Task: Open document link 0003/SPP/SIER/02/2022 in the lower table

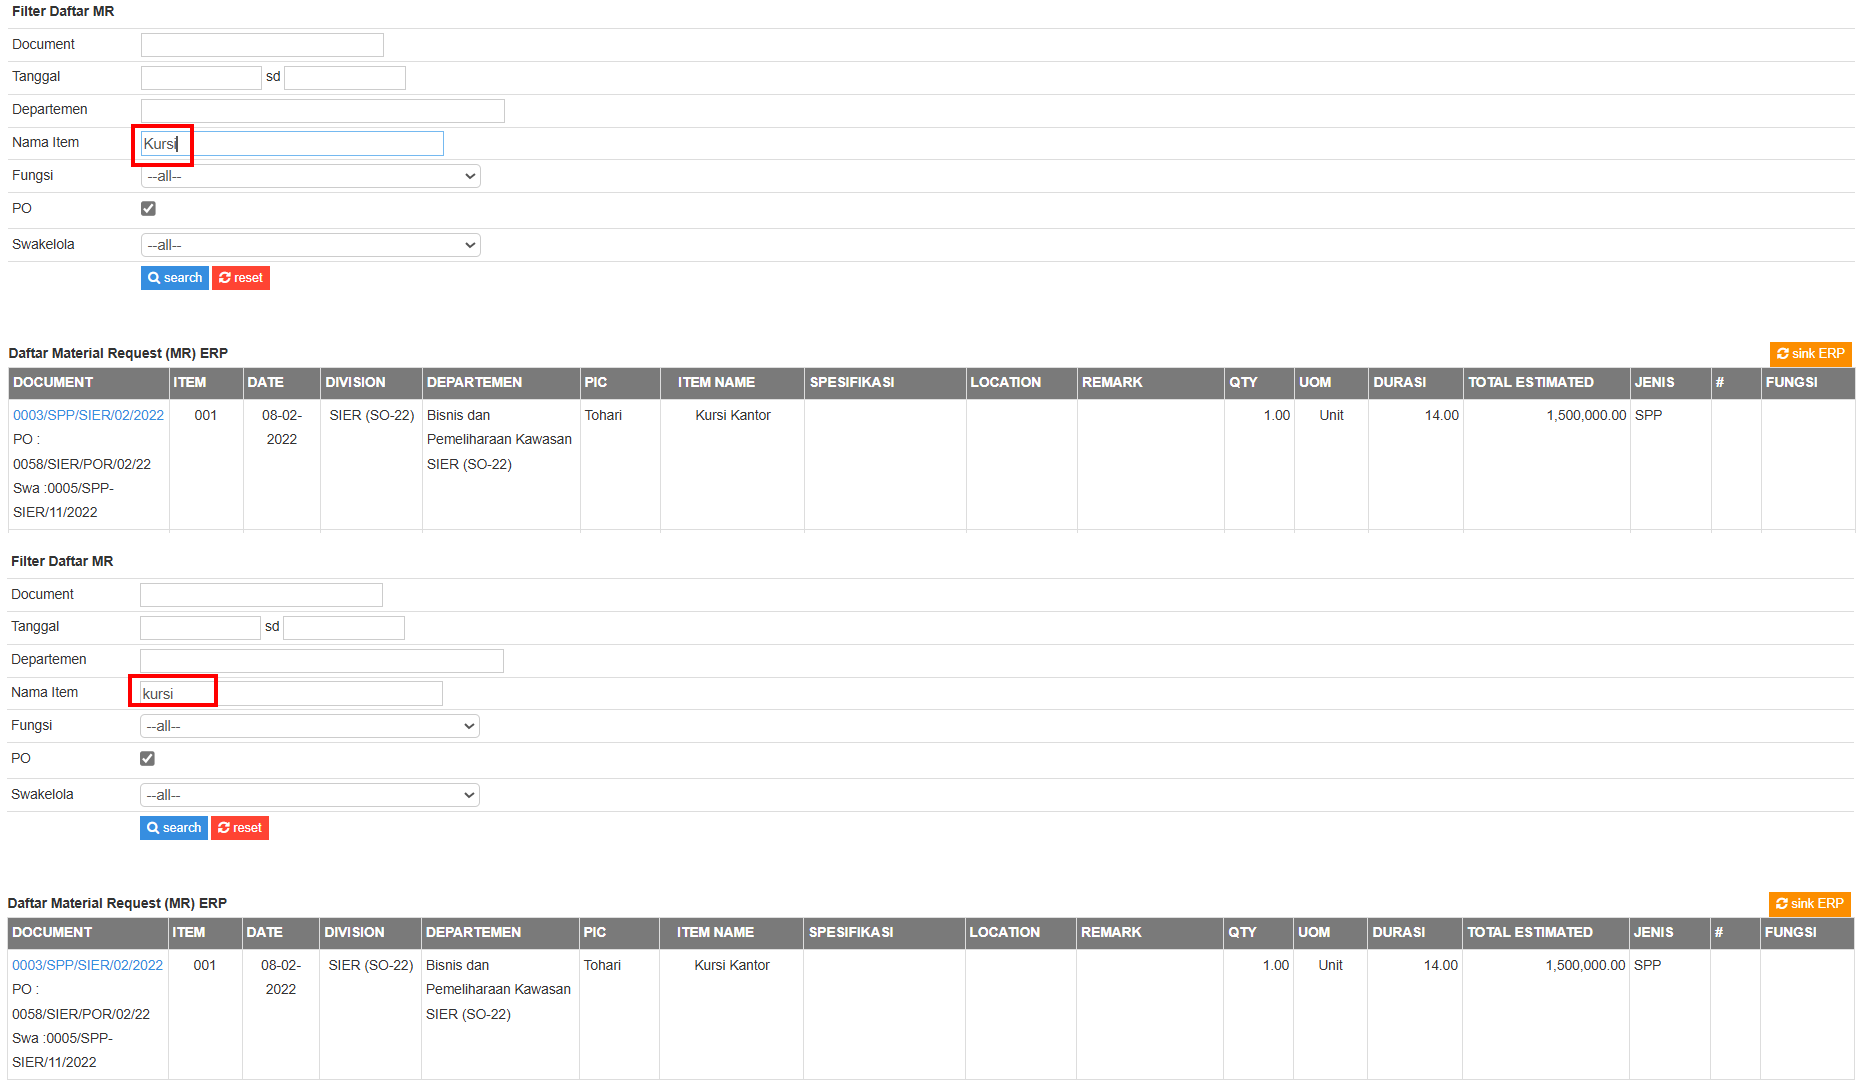Action: (87, 965)
